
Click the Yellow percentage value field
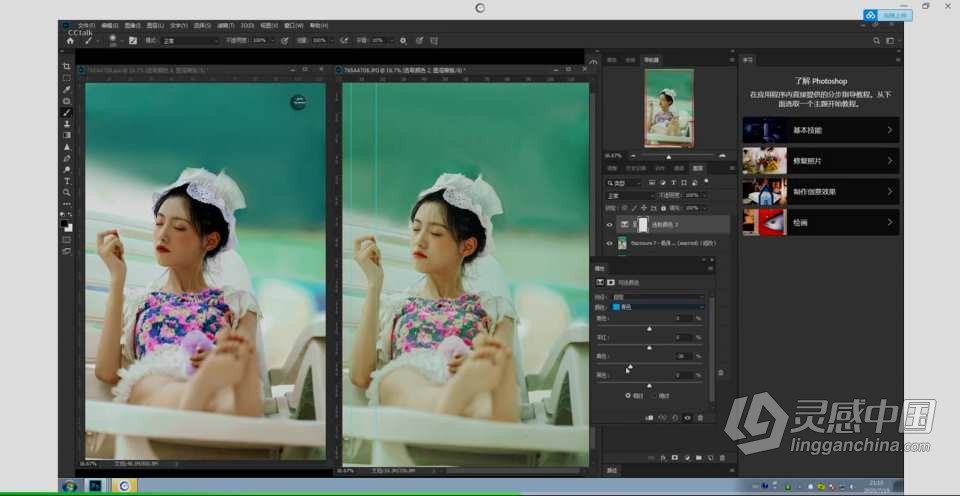pos(683,356)
